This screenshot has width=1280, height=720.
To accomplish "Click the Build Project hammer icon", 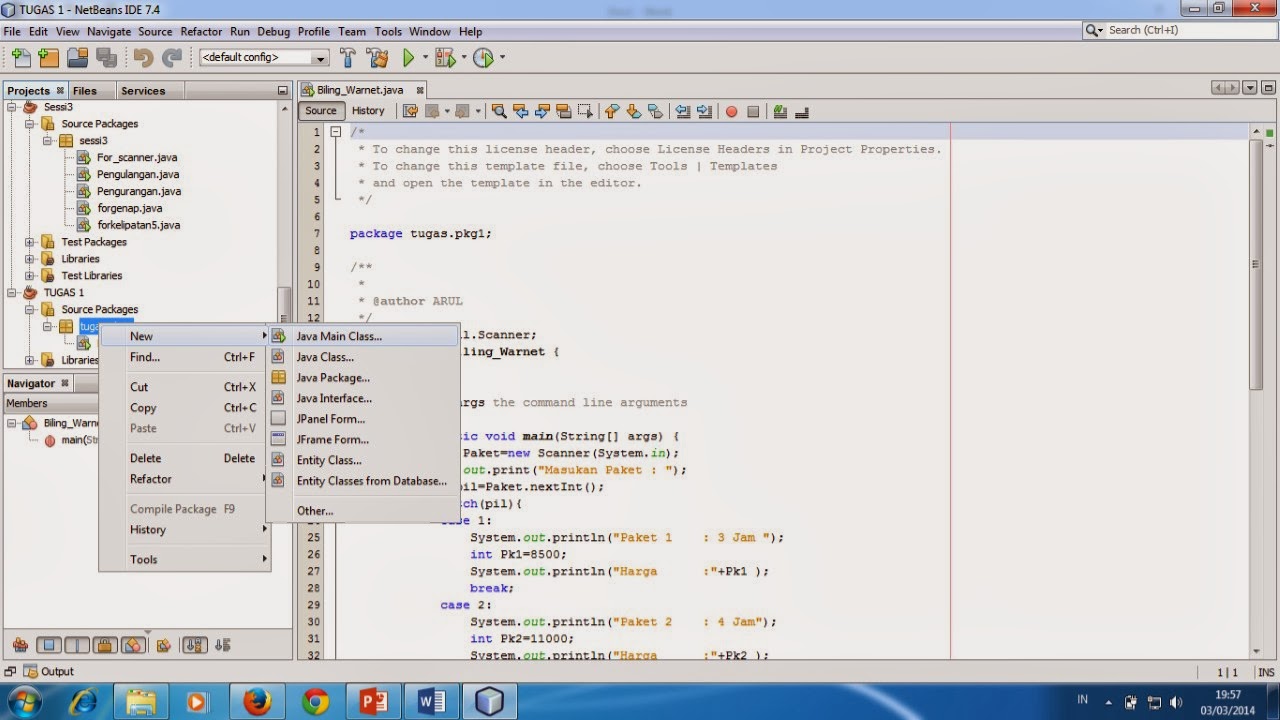I will point(348,58).
